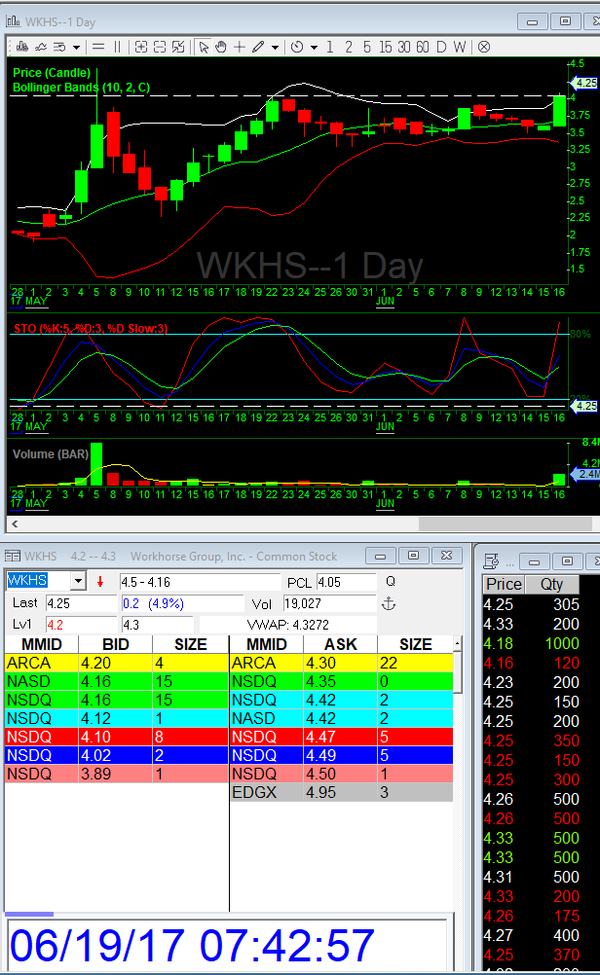The width and height of the screenshot is (600, 975).
Task: Open the WKHS symbol dropdown
Action: click(78, 581)
